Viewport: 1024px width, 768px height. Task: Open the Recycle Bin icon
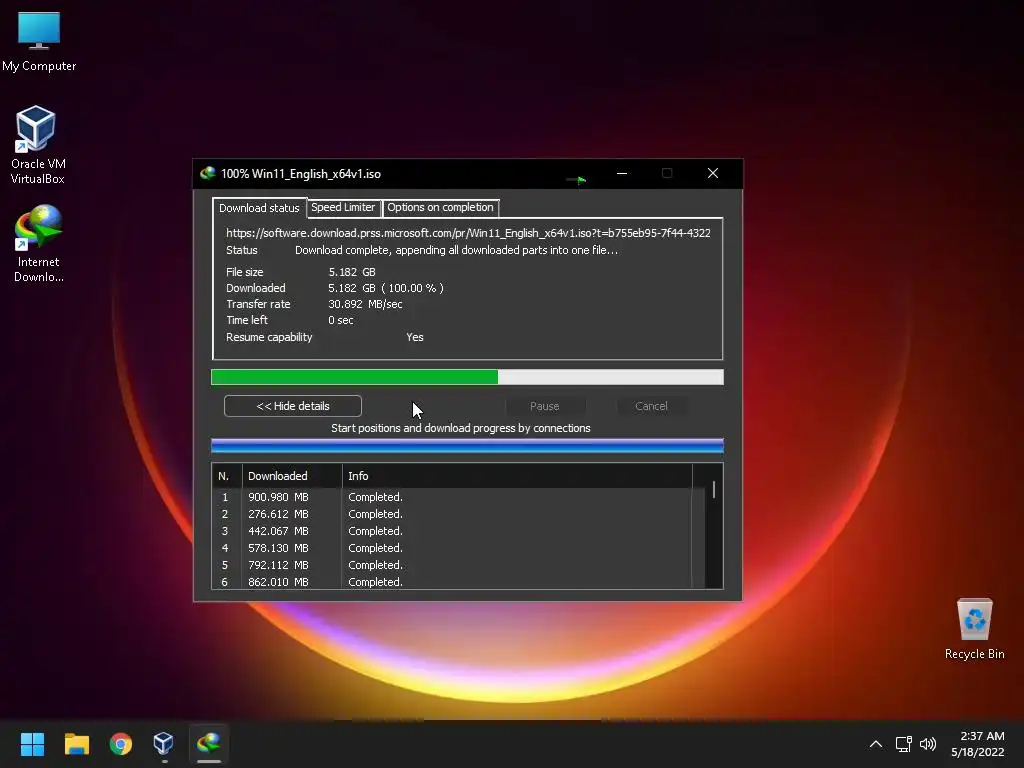(974, 629)
